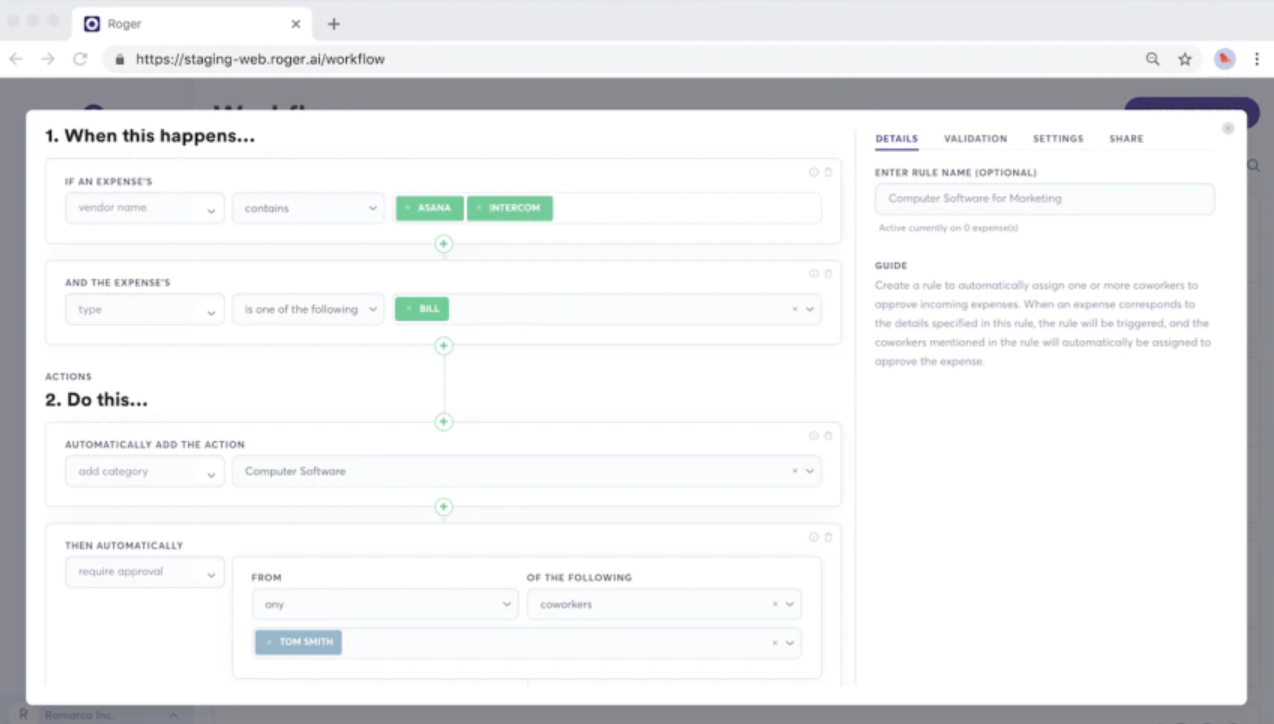The height and width of the screenshot is (724, 1274).
Task: Switch to the Validation tab
Action: [976, 139]
